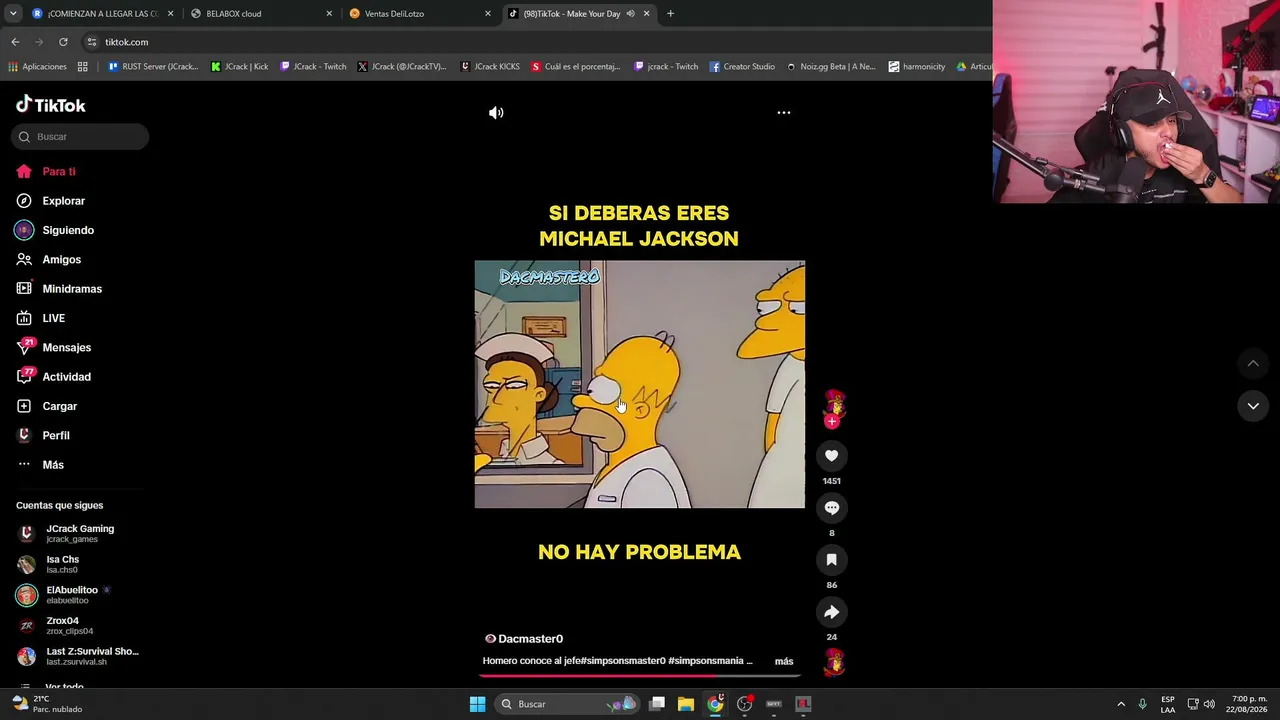The width and height of the screenshot is (1280, 720).
Task: Switch to the BELABOX cloud tab
Action: pyautogui.click(x=262, y=14)
